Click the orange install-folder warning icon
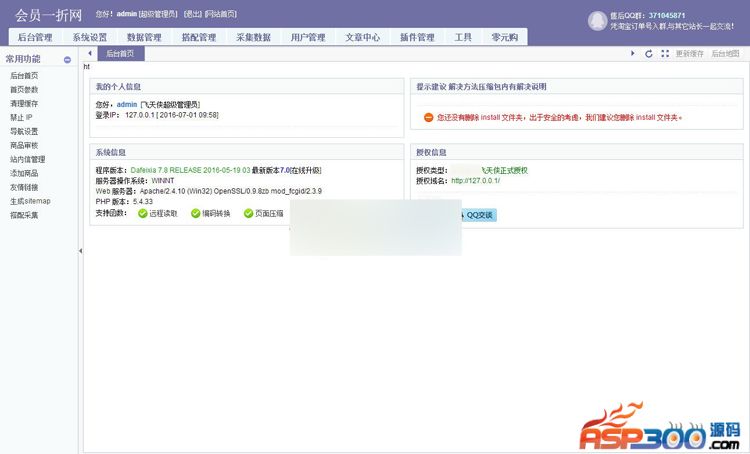 tap(428, 117)
